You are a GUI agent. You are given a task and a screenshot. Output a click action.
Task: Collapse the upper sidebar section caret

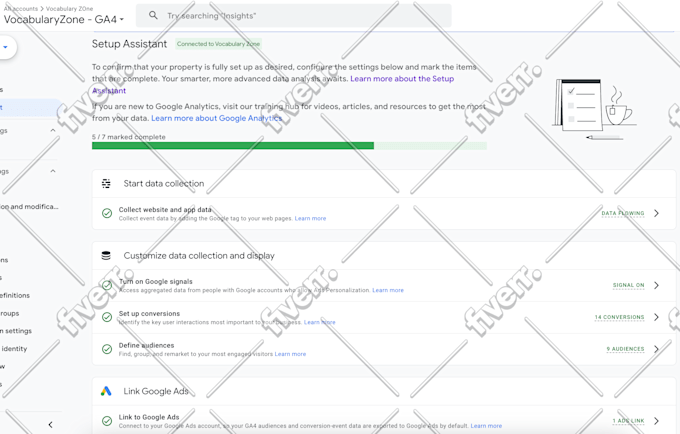tap(53, 131)
